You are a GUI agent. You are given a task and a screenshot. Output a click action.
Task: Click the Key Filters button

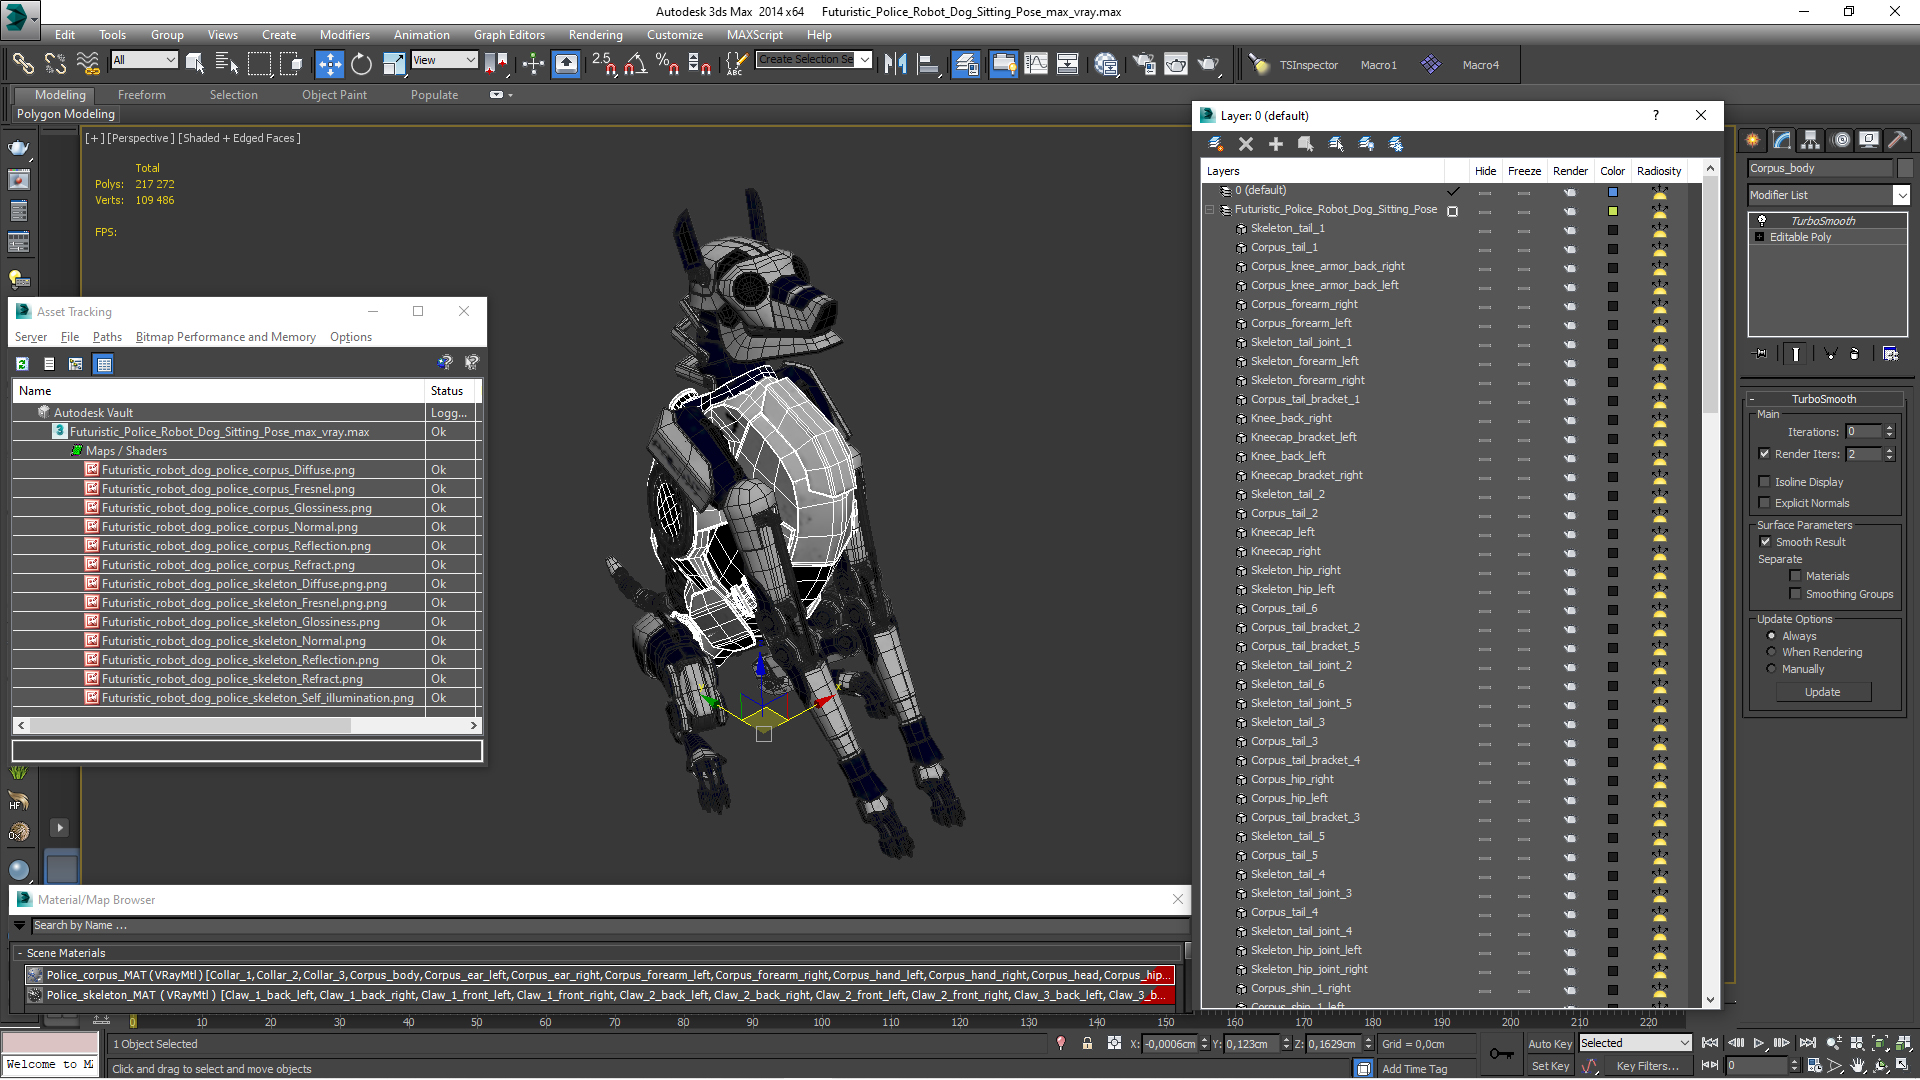(x=1647, y=1066)
